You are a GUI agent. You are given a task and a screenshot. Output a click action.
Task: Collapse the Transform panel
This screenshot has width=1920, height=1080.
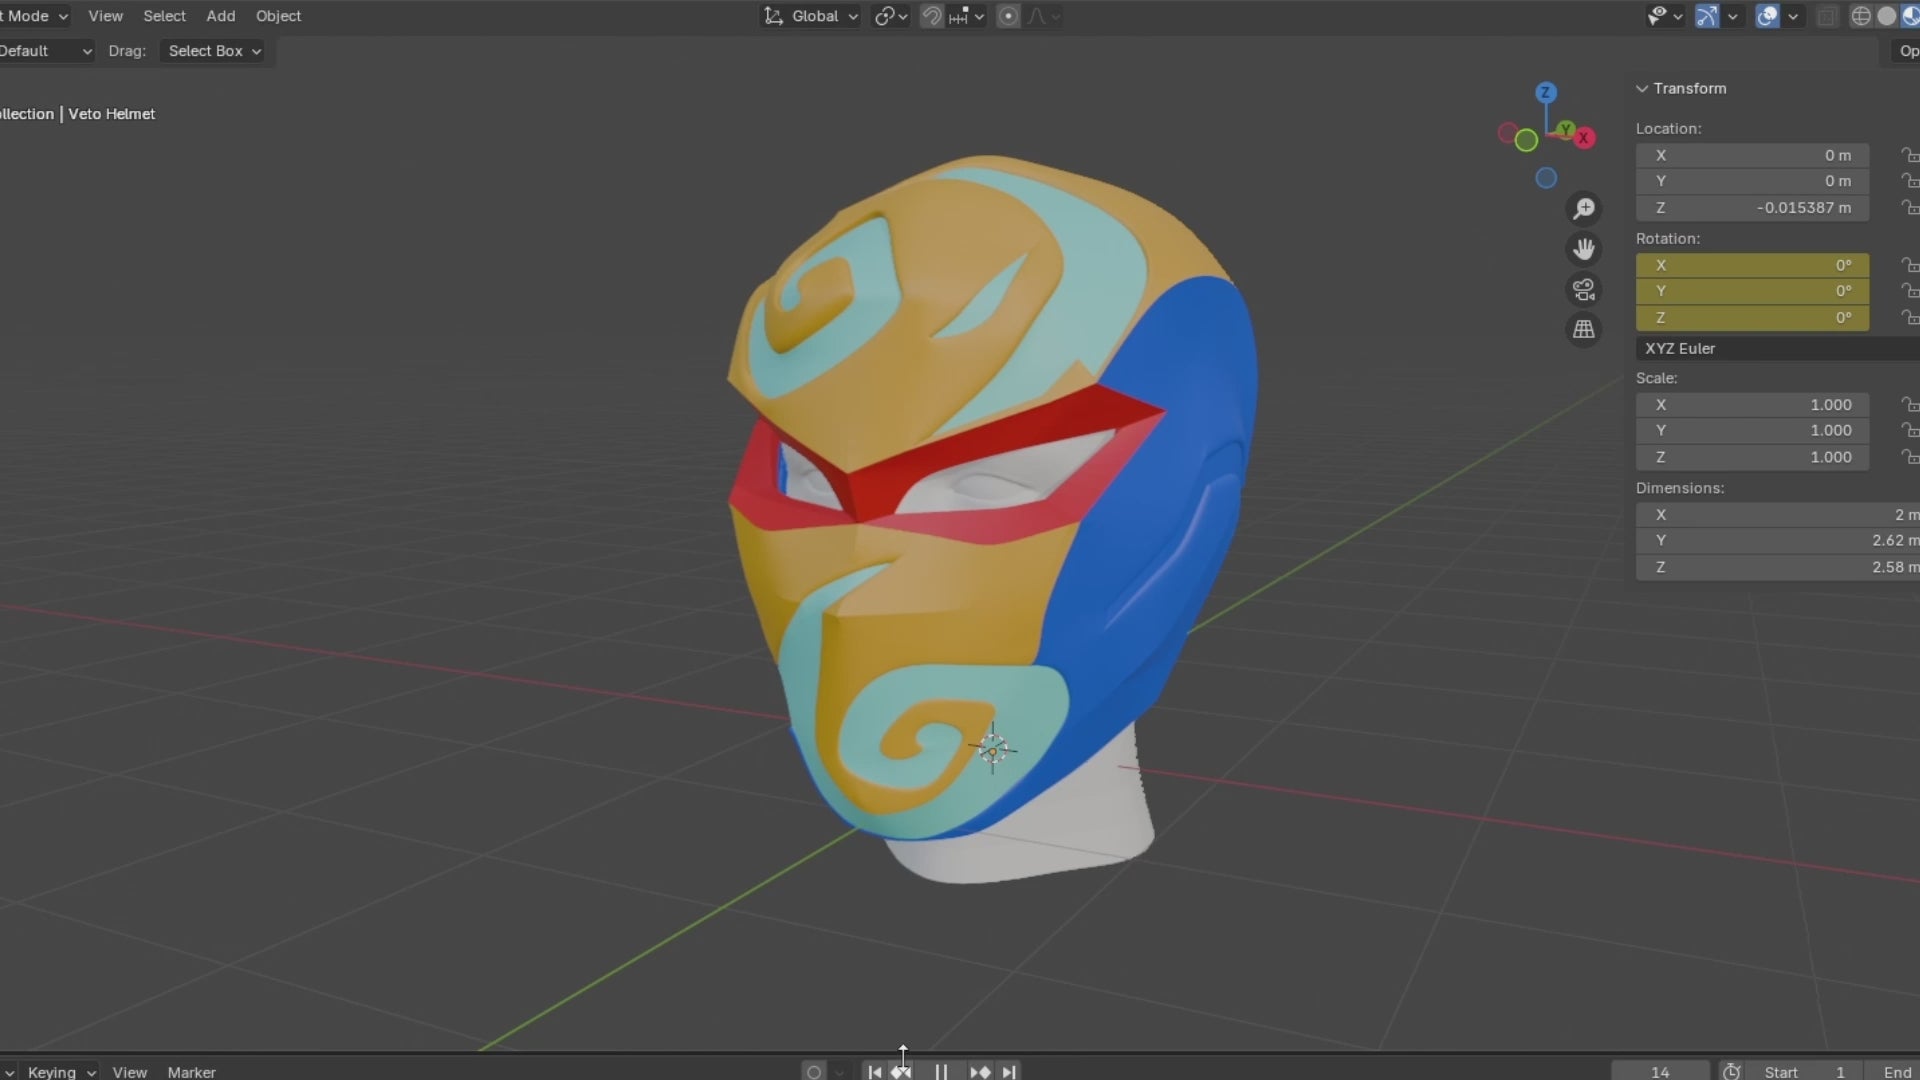point(1642,88)
